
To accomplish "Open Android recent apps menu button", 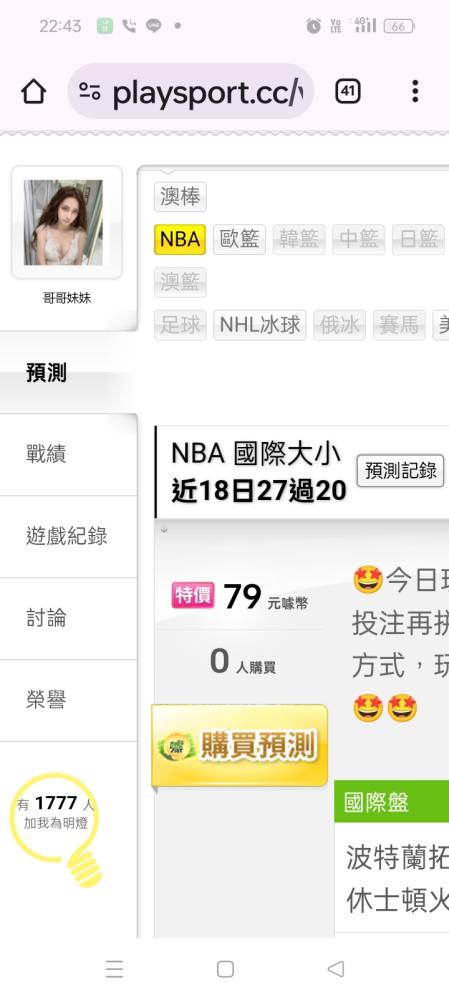I will click(114, 969).
